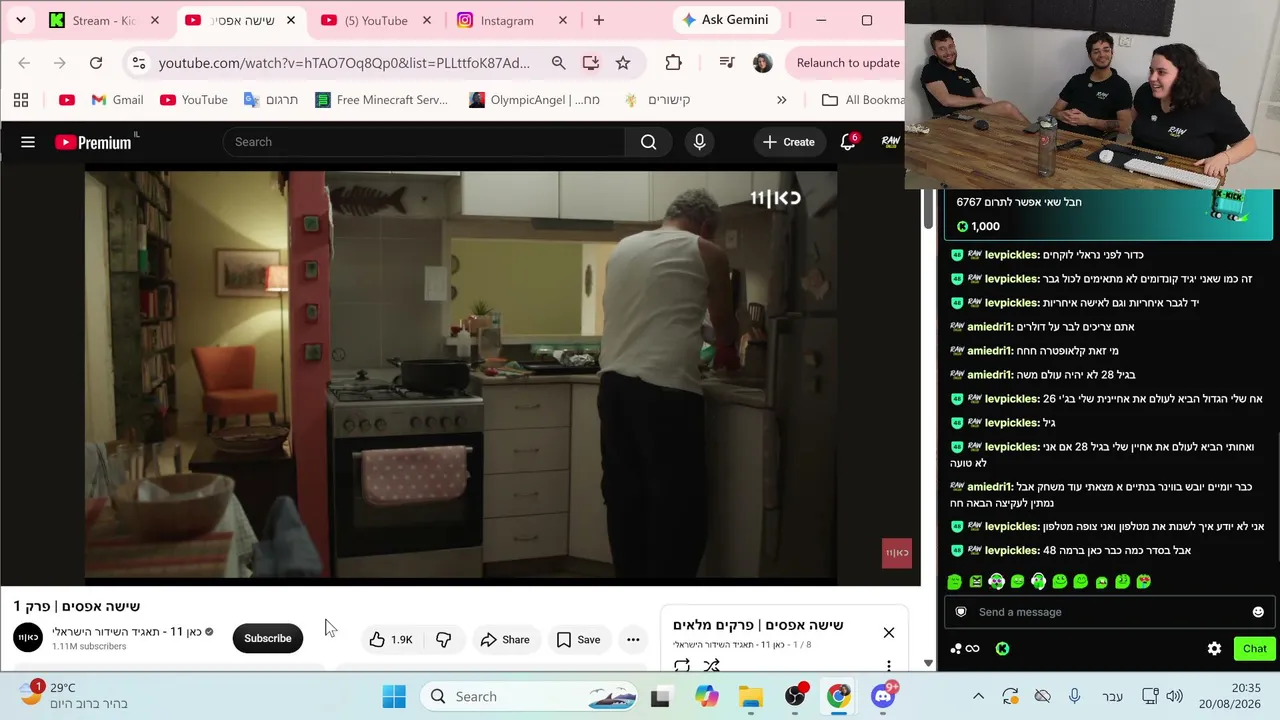Like the video with thumbs up
The height and width of the screenshot is (720, 1280).
[391, 639]
